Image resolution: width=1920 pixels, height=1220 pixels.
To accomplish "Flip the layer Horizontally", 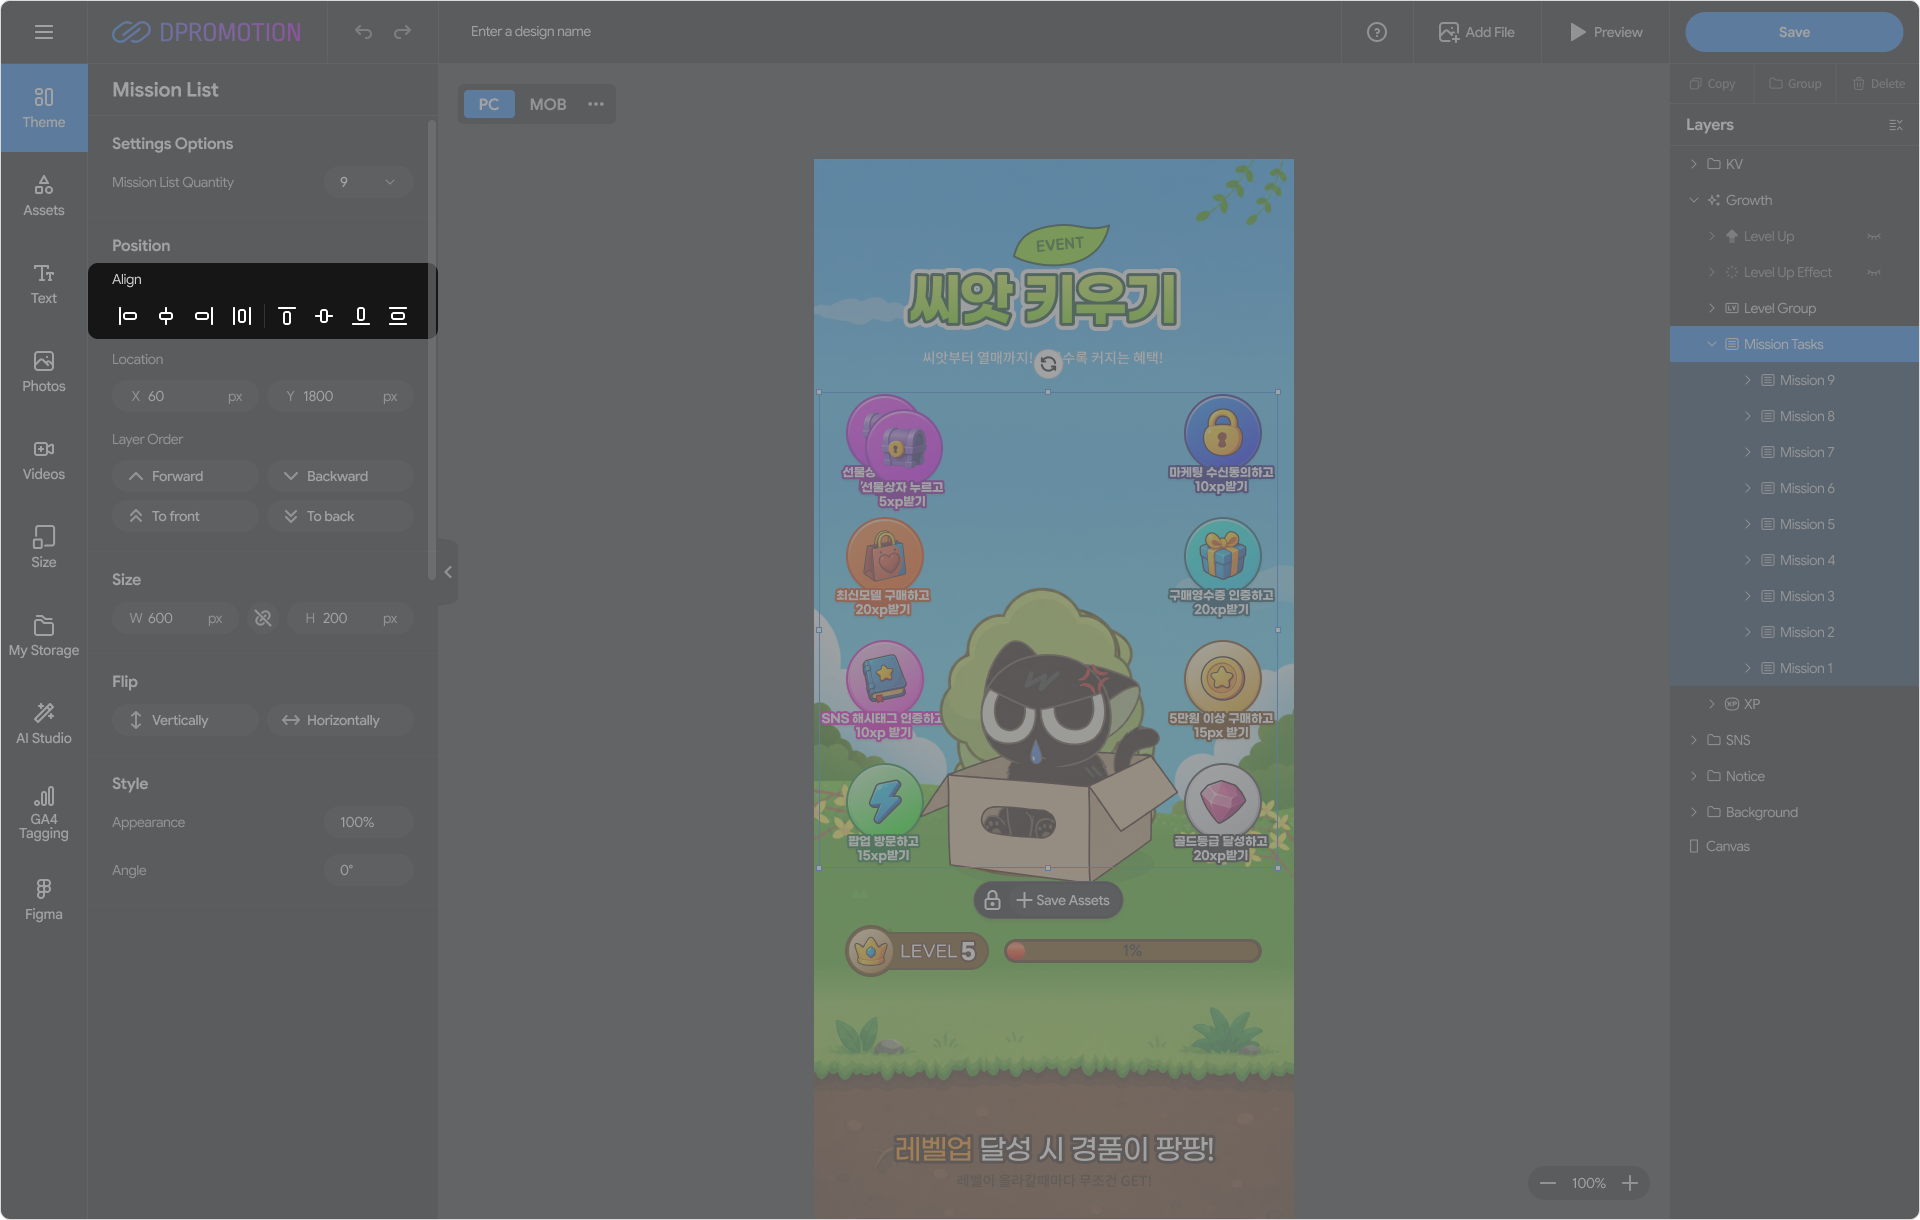I will pos(340,720).
